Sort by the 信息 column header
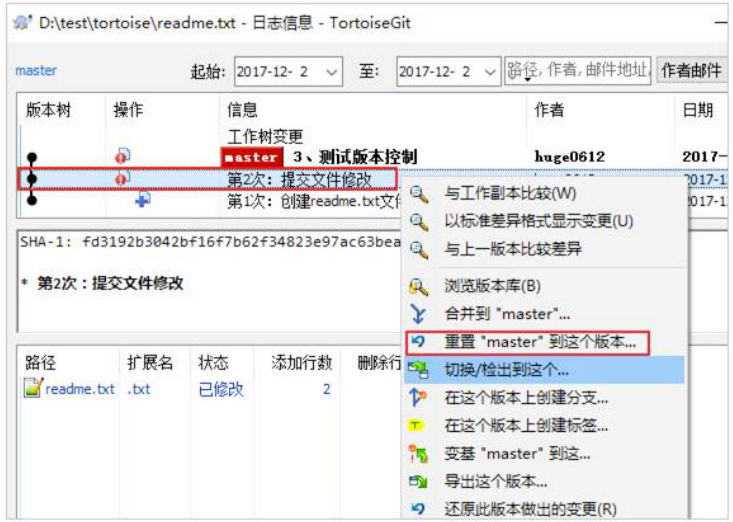The image size is (733, 522). point(242,110)
